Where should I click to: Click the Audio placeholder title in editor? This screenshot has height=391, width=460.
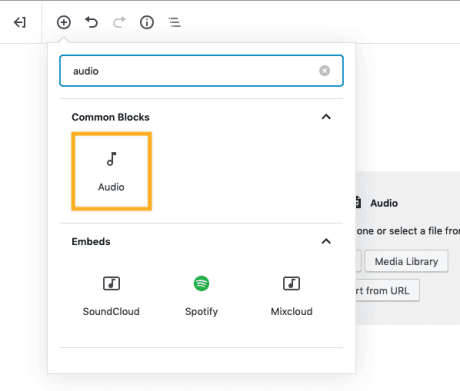(384, 203)
